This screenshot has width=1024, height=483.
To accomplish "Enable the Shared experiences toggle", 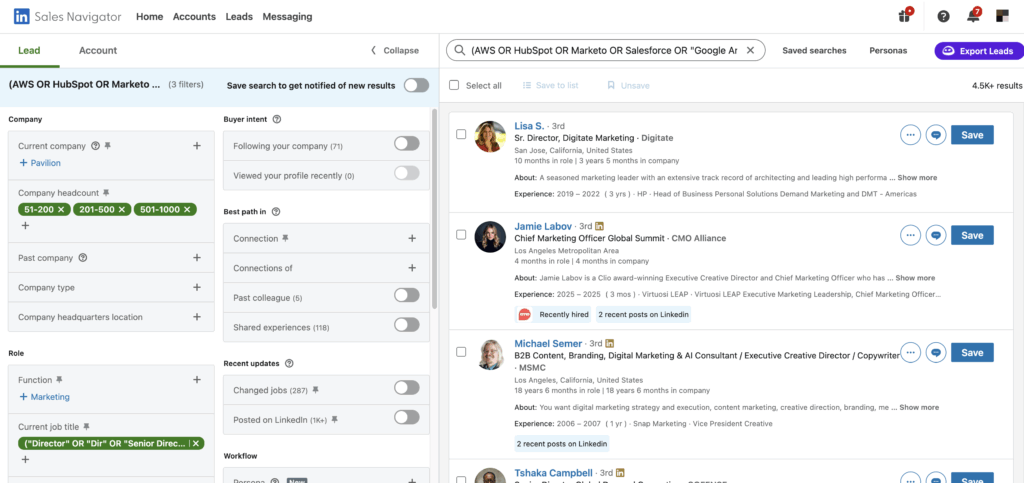I will [x=407, y=324].
